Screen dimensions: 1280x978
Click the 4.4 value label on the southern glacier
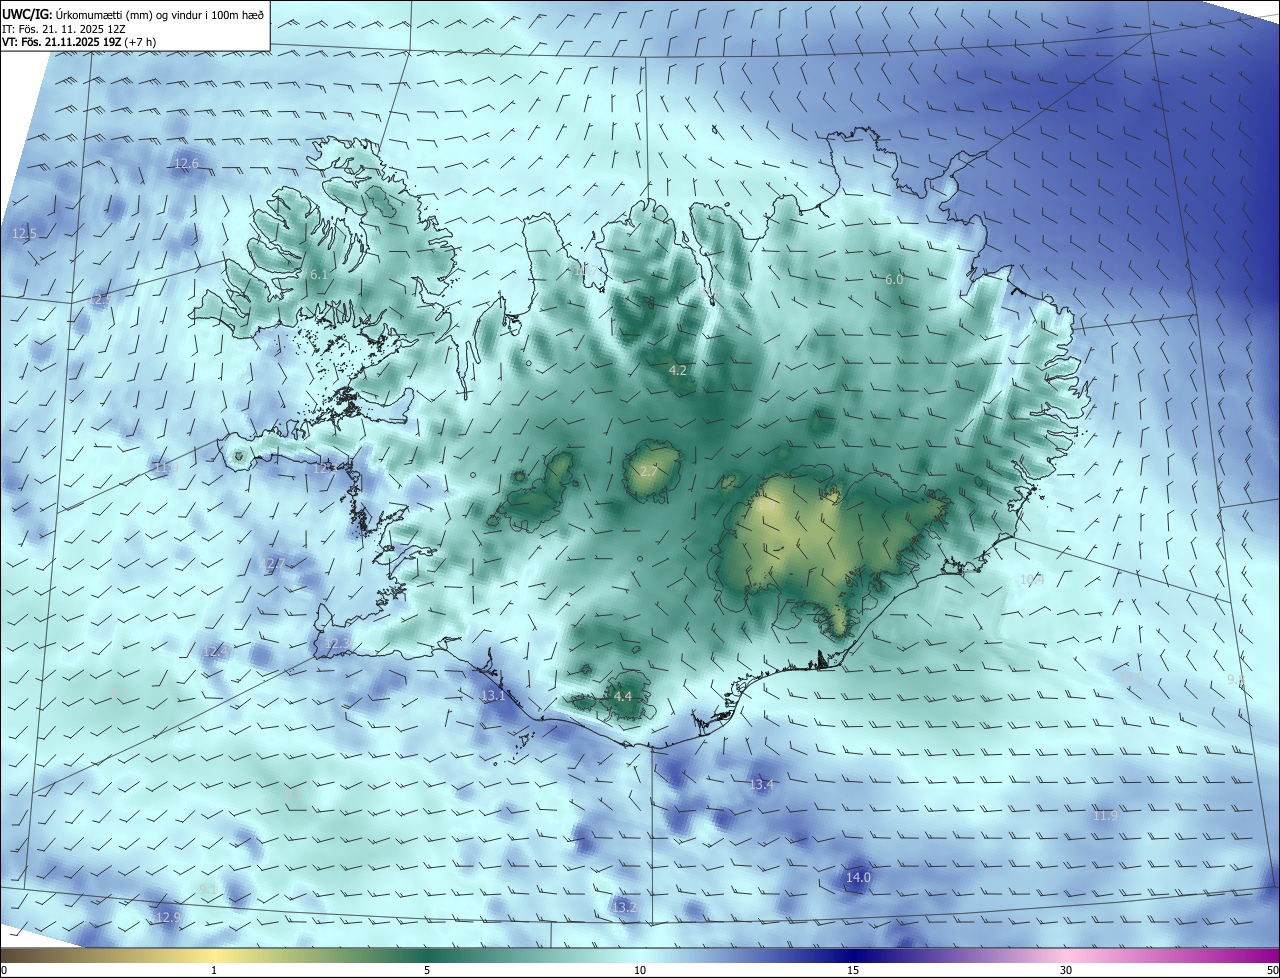(x=623, y=696)
